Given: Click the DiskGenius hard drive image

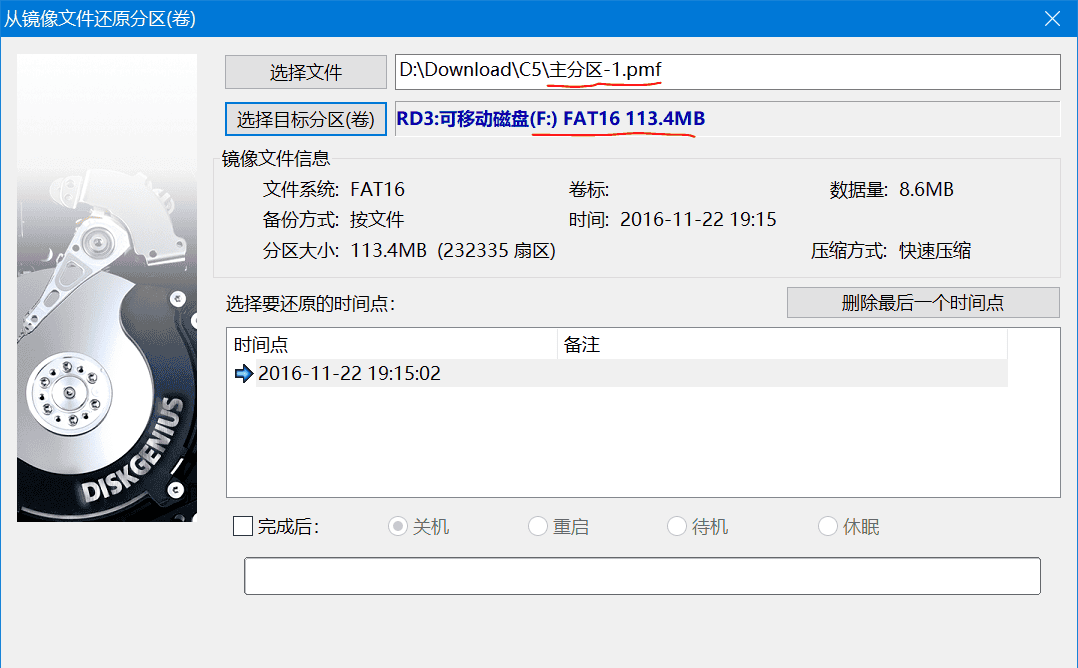Looking at the screenshot, I should tap(107, 288).
